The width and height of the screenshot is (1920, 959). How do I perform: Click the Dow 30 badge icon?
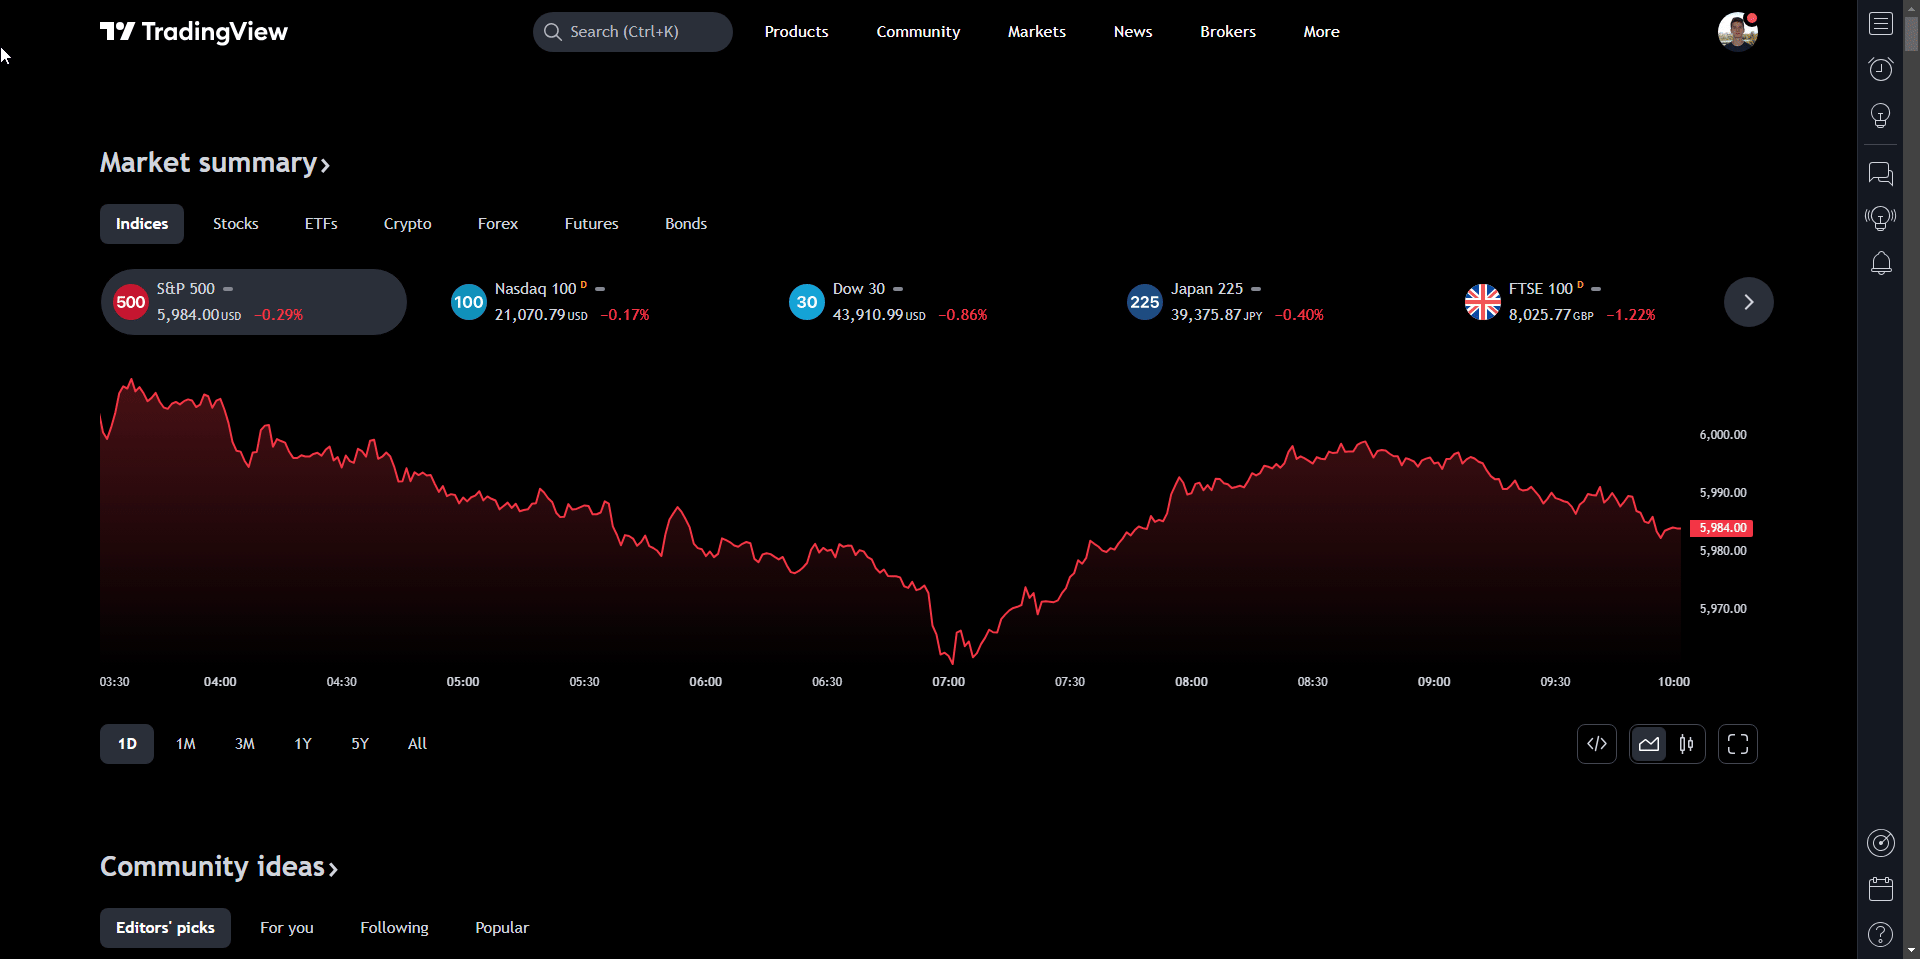[x=807, y=302]
